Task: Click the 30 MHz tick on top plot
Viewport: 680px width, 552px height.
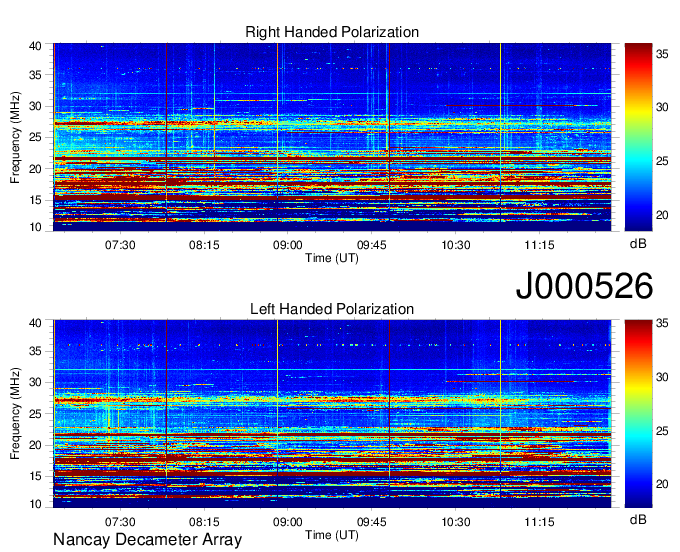Action: click(x=36, y=106)
